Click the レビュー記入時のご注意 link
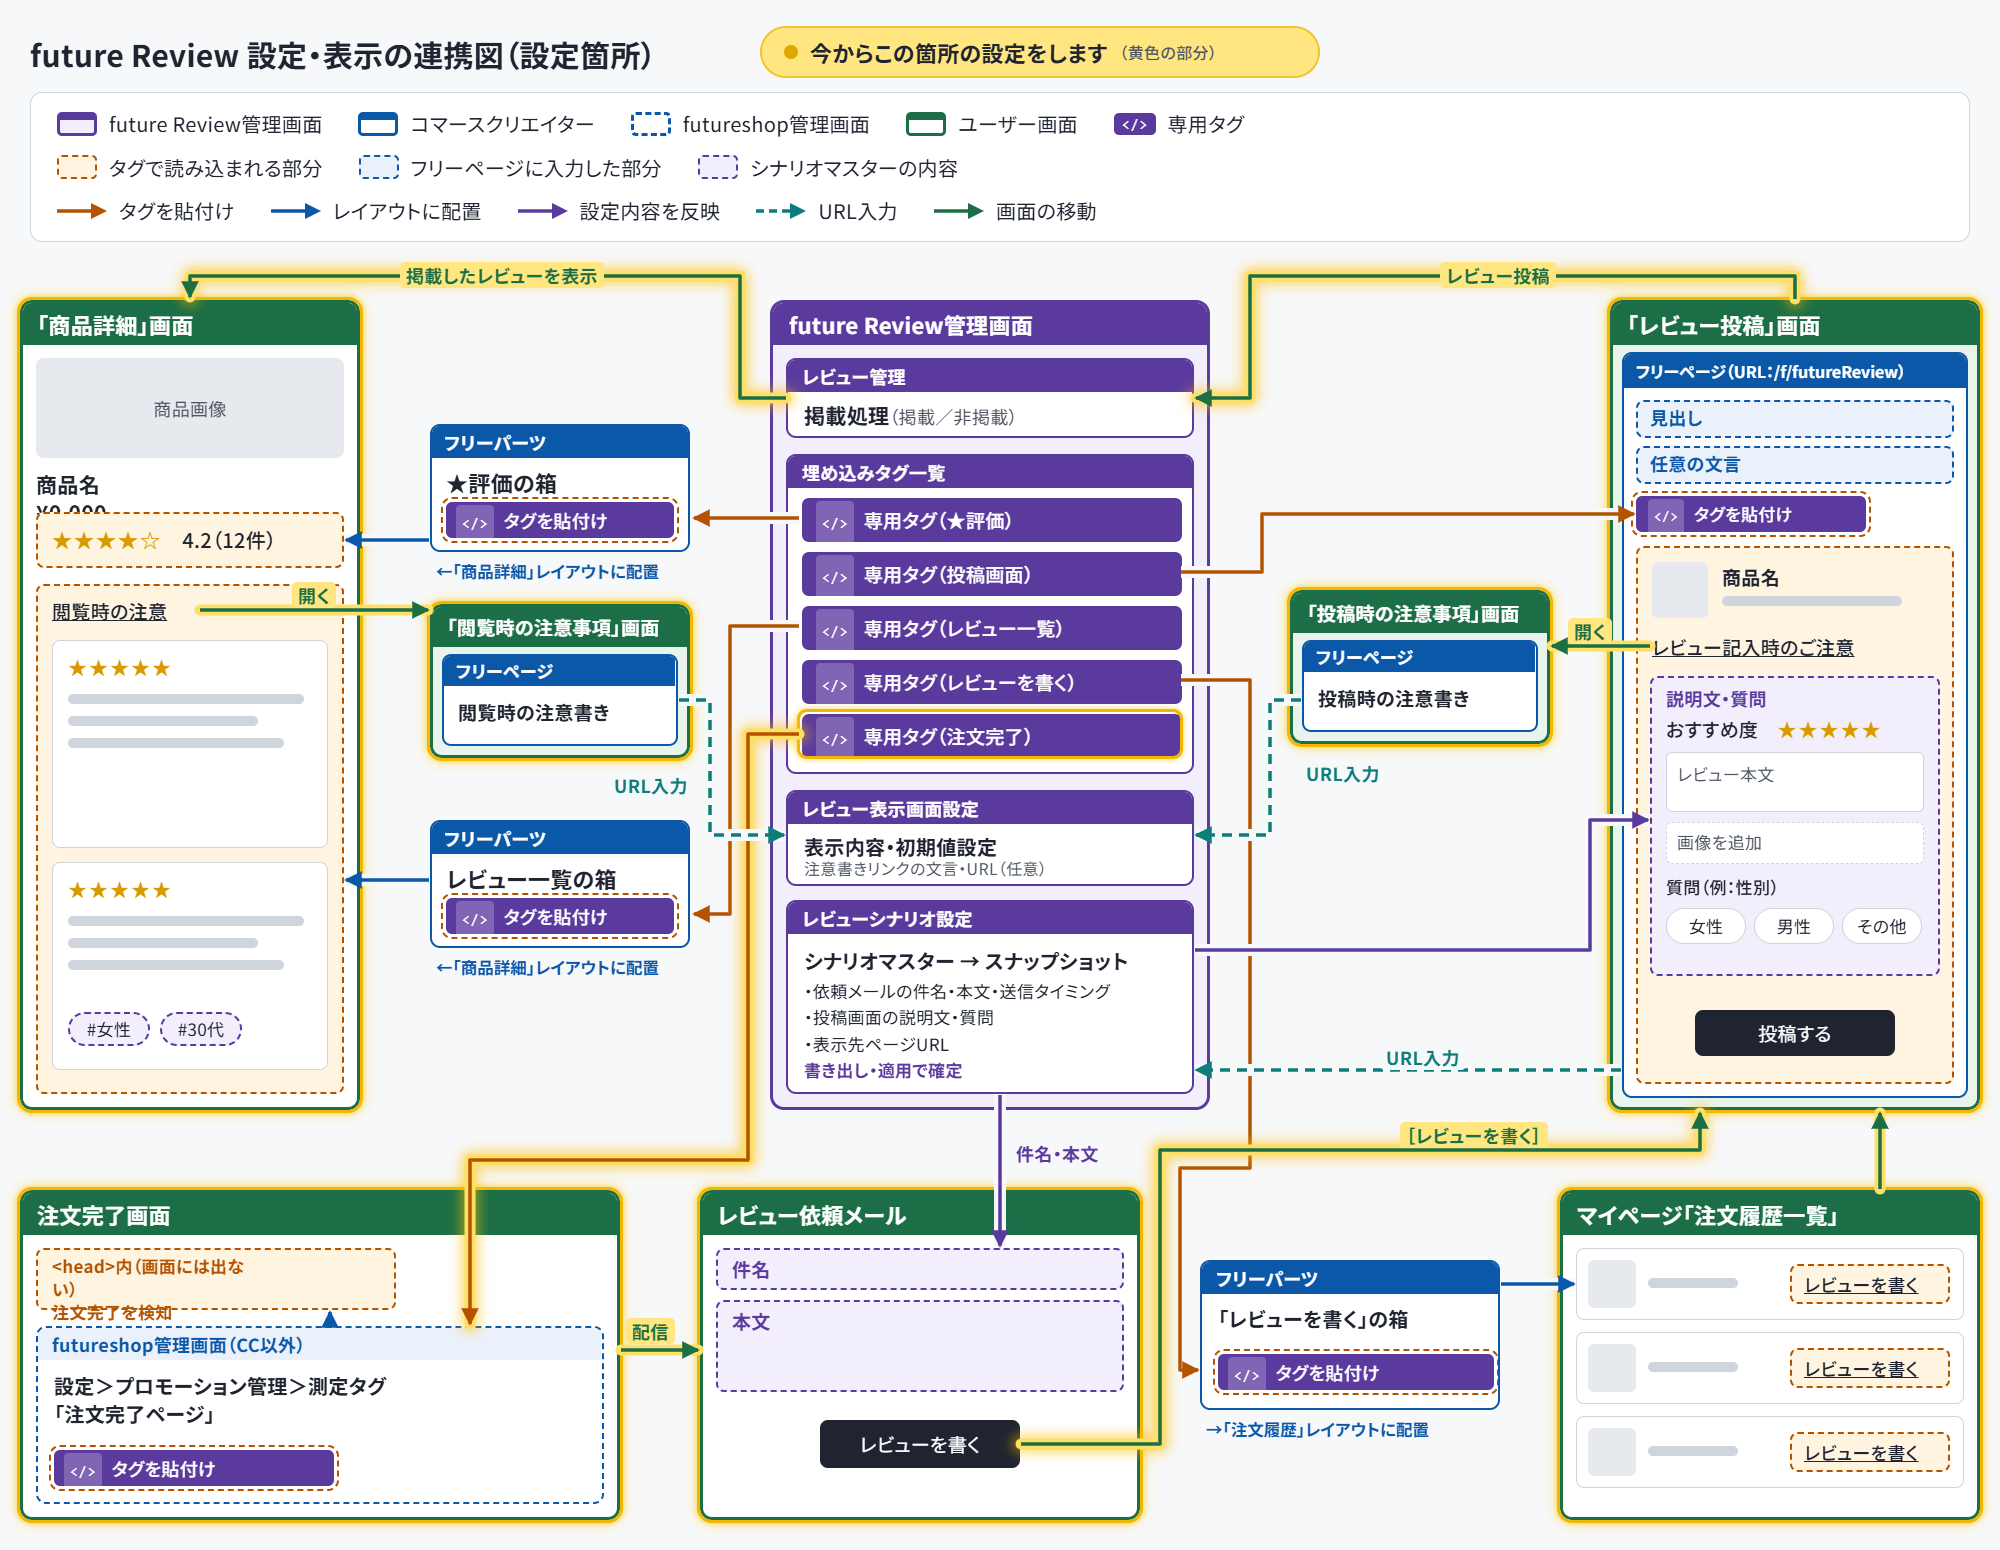This screenshot has width=2000, height=1550. click(1753, 648)
